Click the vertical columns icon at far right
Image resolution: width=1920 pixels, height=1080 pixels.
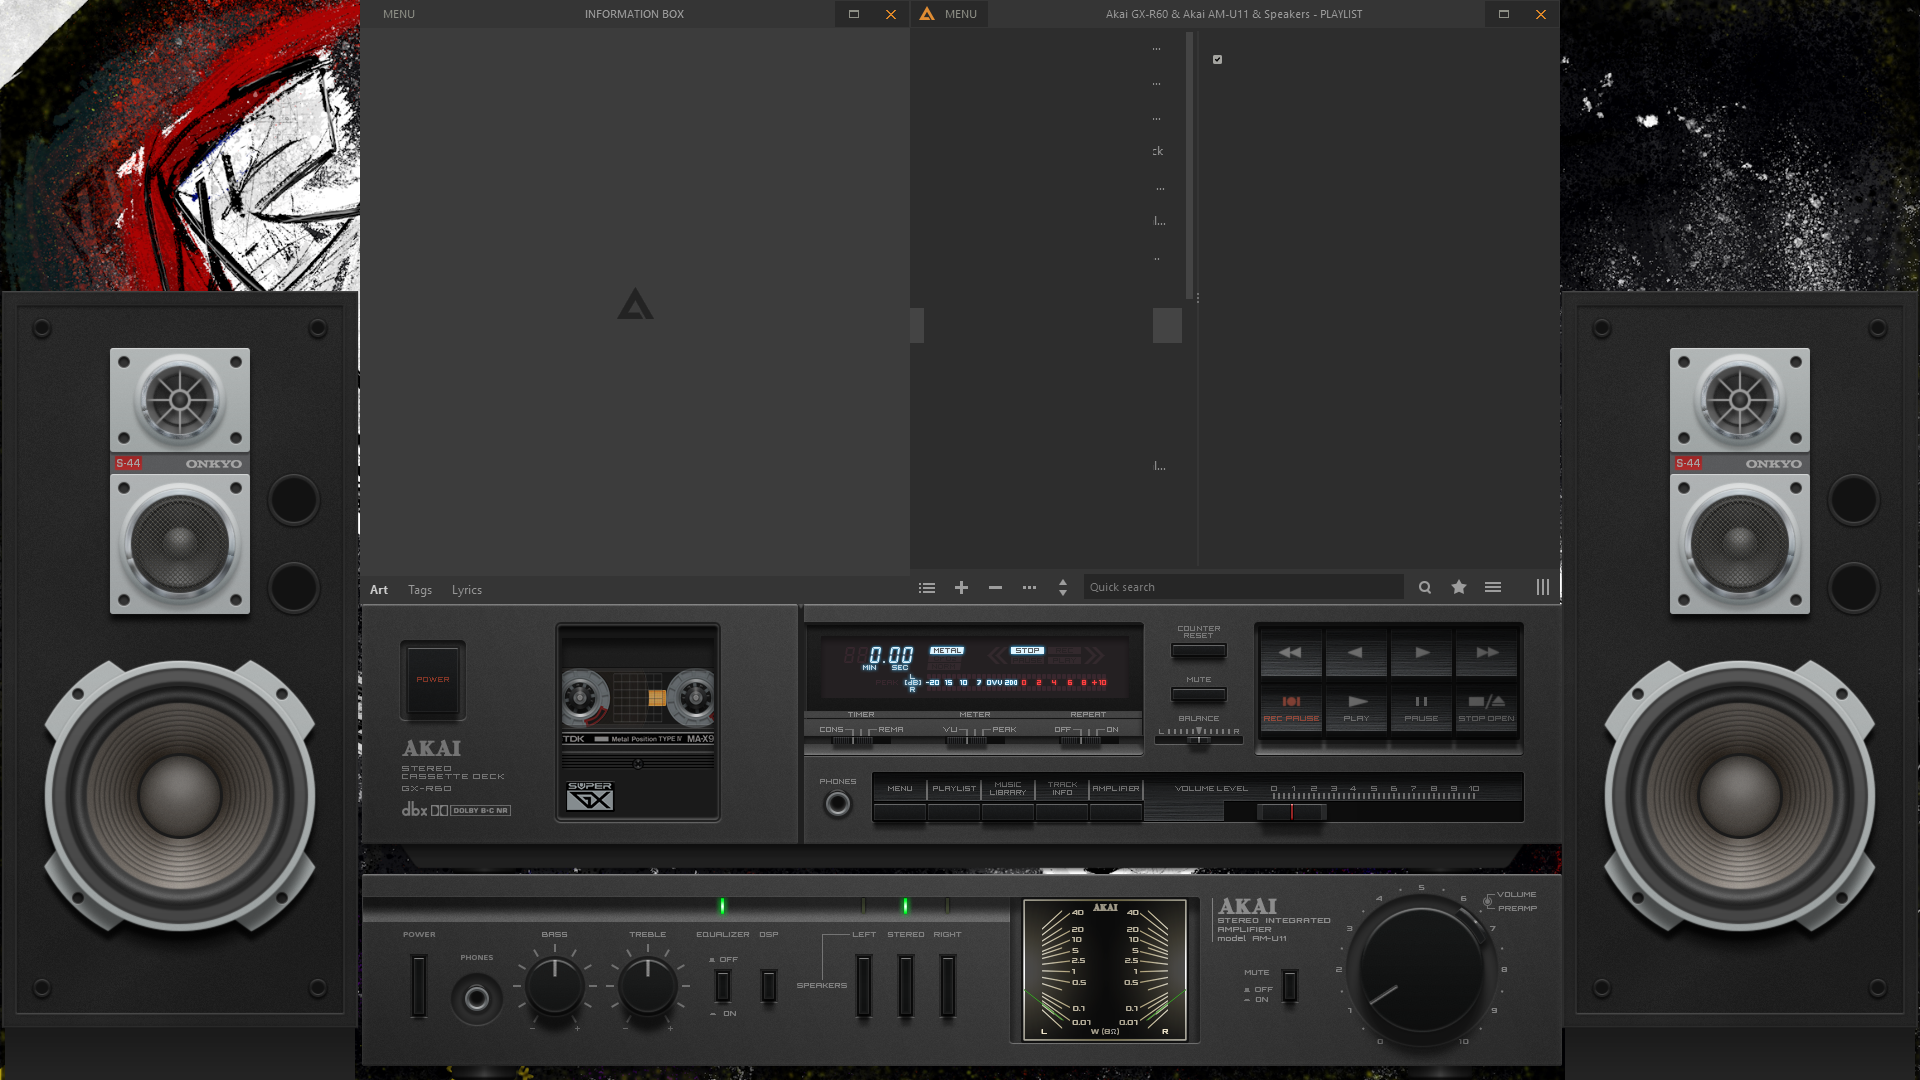pos(1542,587)
